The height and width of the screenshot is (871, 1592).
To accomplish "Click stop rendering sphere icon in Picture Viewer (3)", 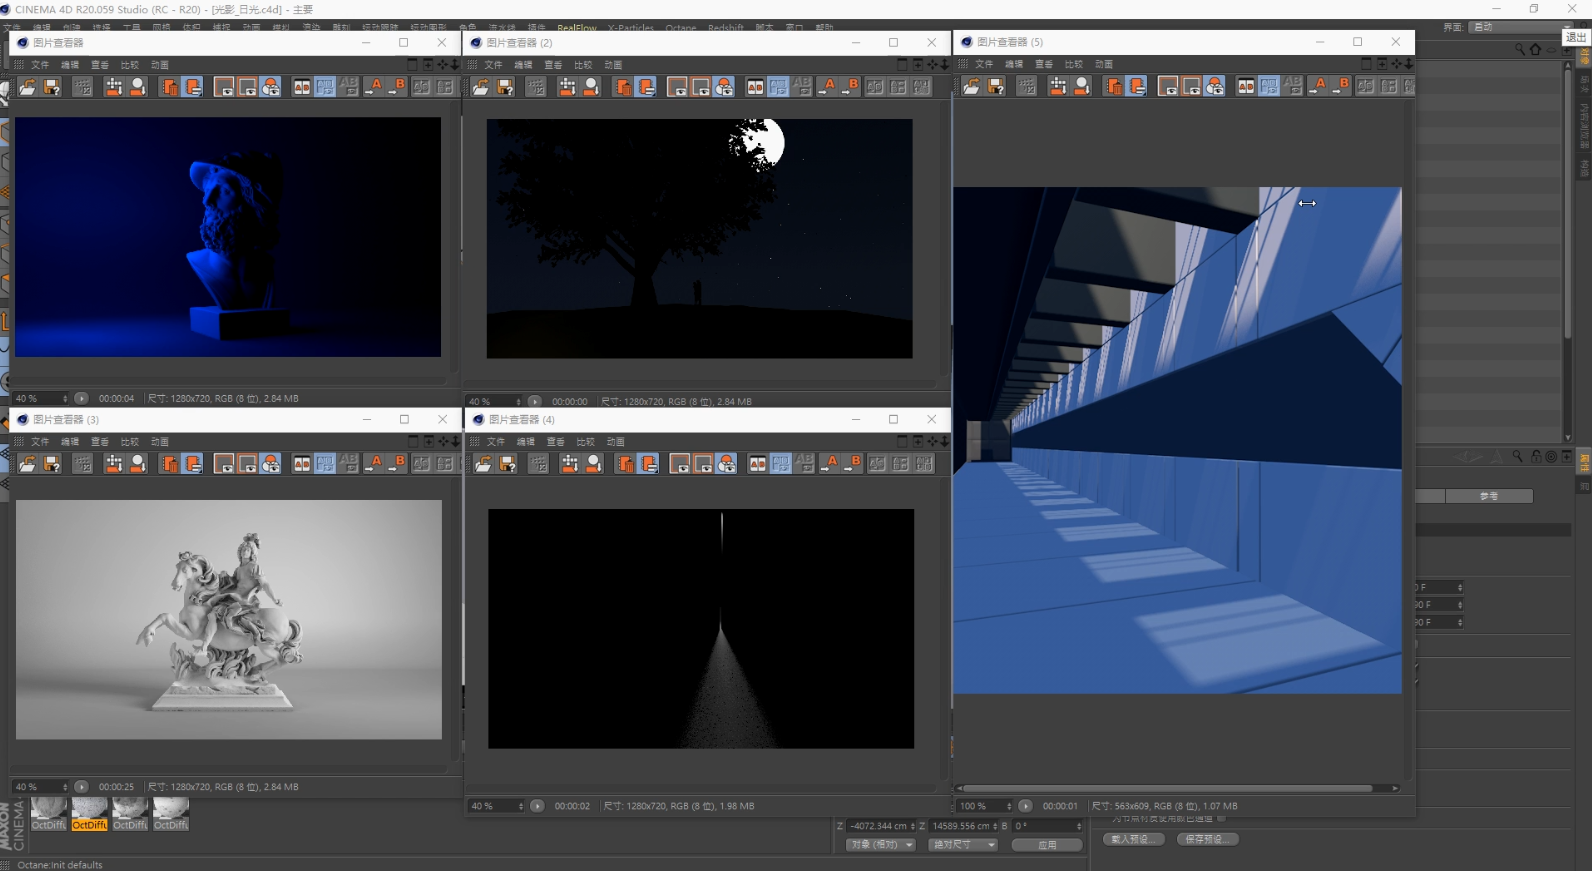I will (x=138, y=464).
